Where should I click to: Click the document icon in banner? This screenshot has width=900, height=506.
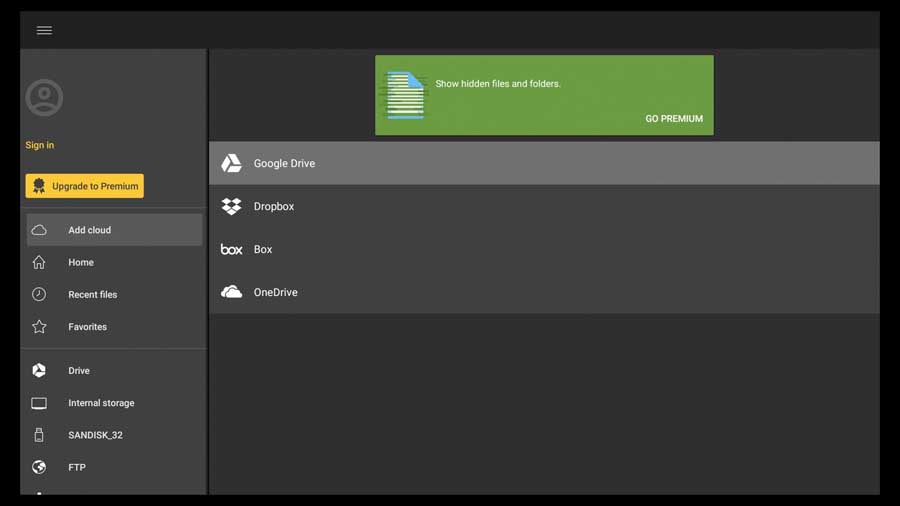[405, 95]
